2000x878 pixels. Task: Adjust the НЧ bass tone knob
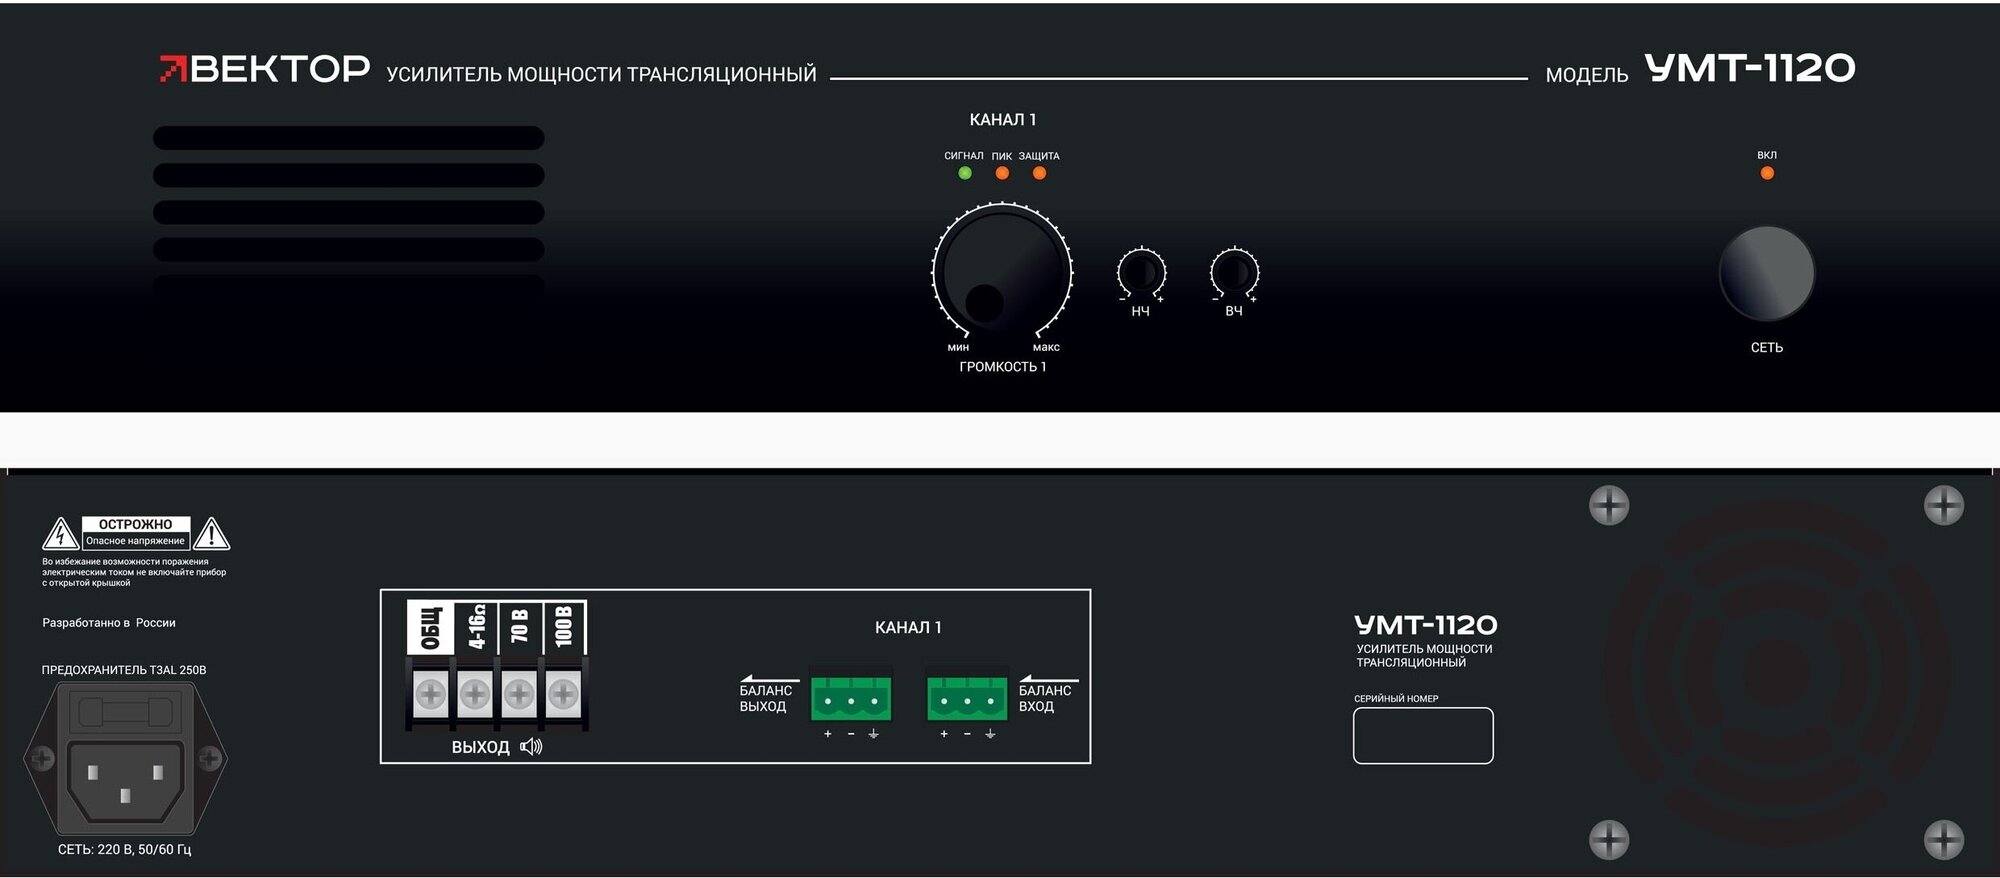tap(1141, 272)
